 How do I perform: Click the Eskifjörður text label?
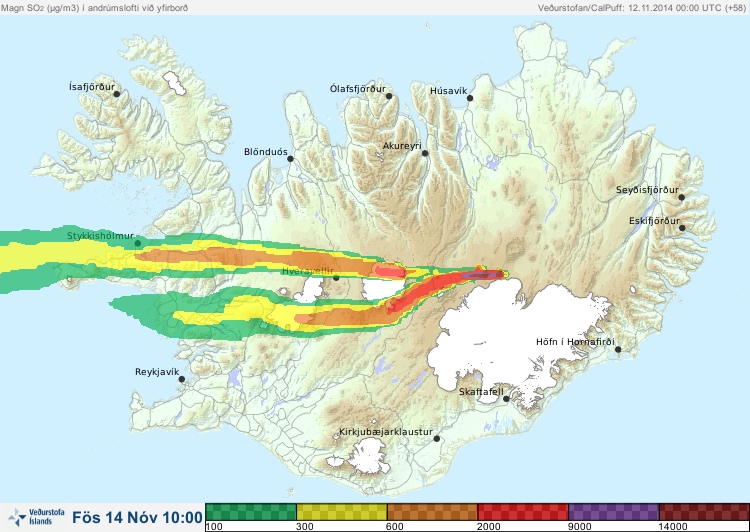pyautogui.click(x=654, y=221)
